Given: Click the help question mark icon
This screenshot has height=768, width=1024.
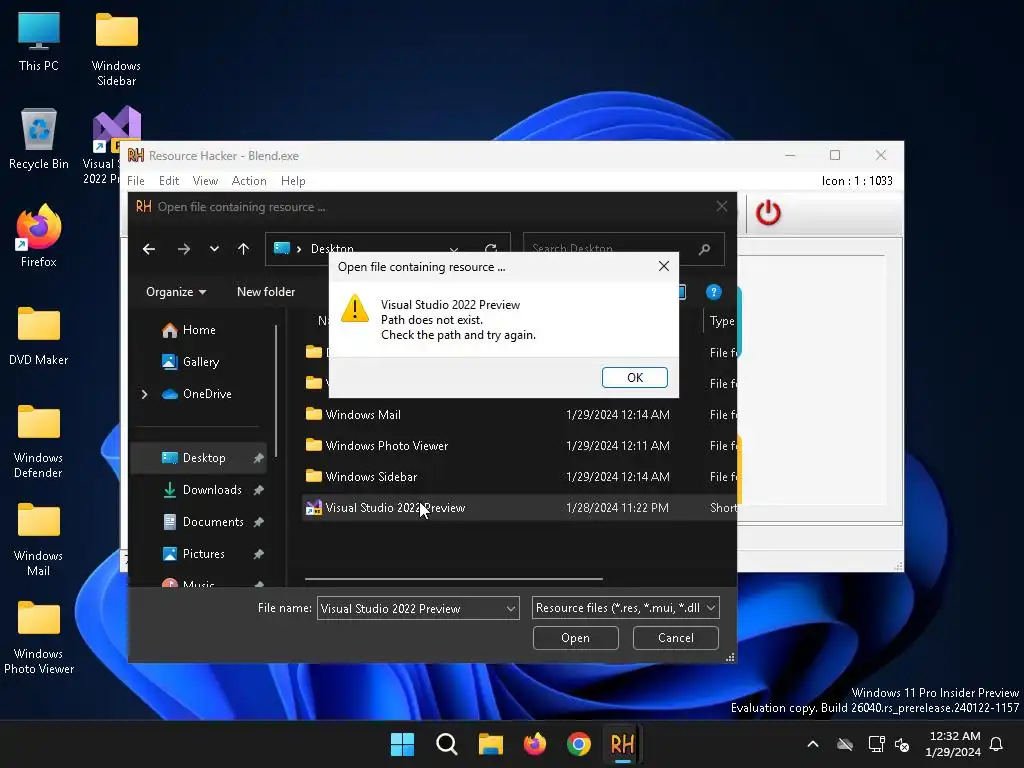Looking at the screenshot, I should click(x=713, y=292).
